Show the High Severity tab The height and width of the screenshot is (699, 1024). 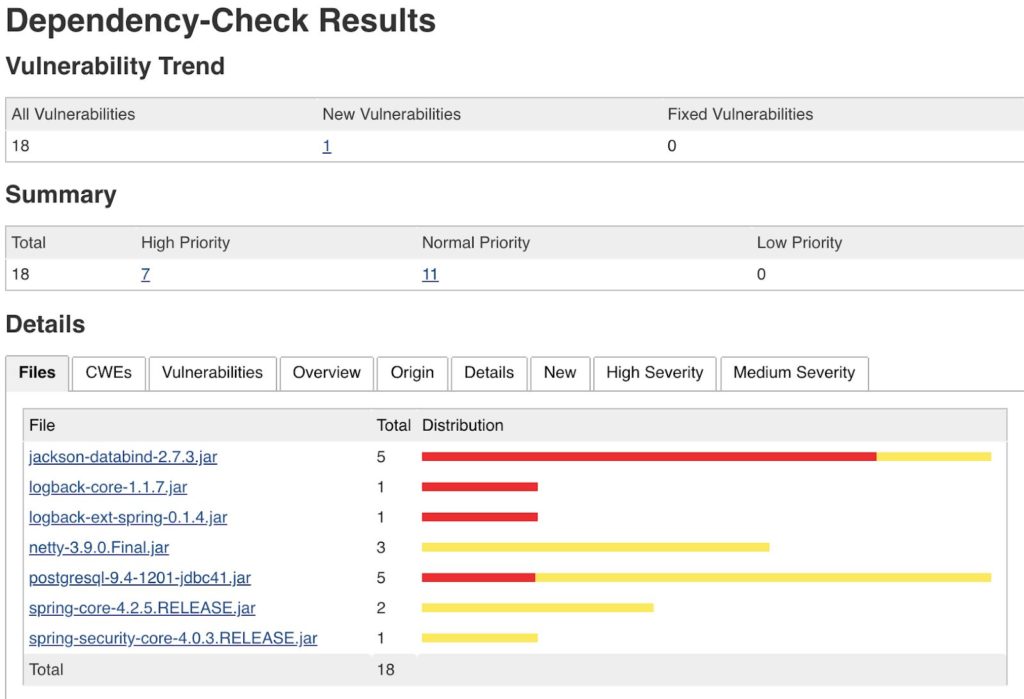654,373
